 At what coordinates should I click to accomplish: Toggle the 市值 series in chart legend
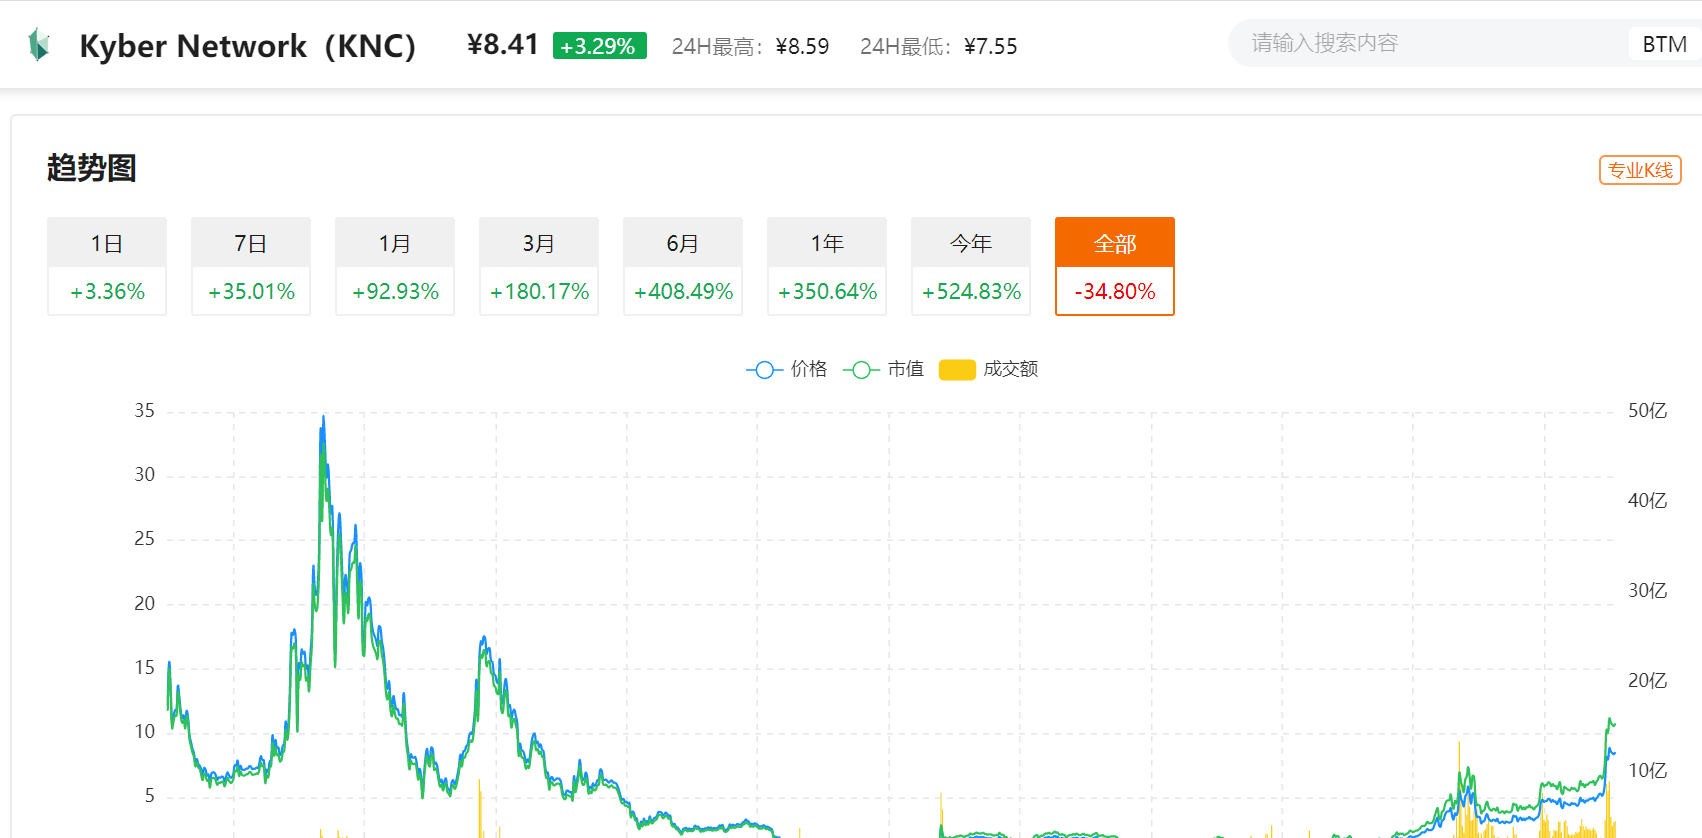pos(883,369)
